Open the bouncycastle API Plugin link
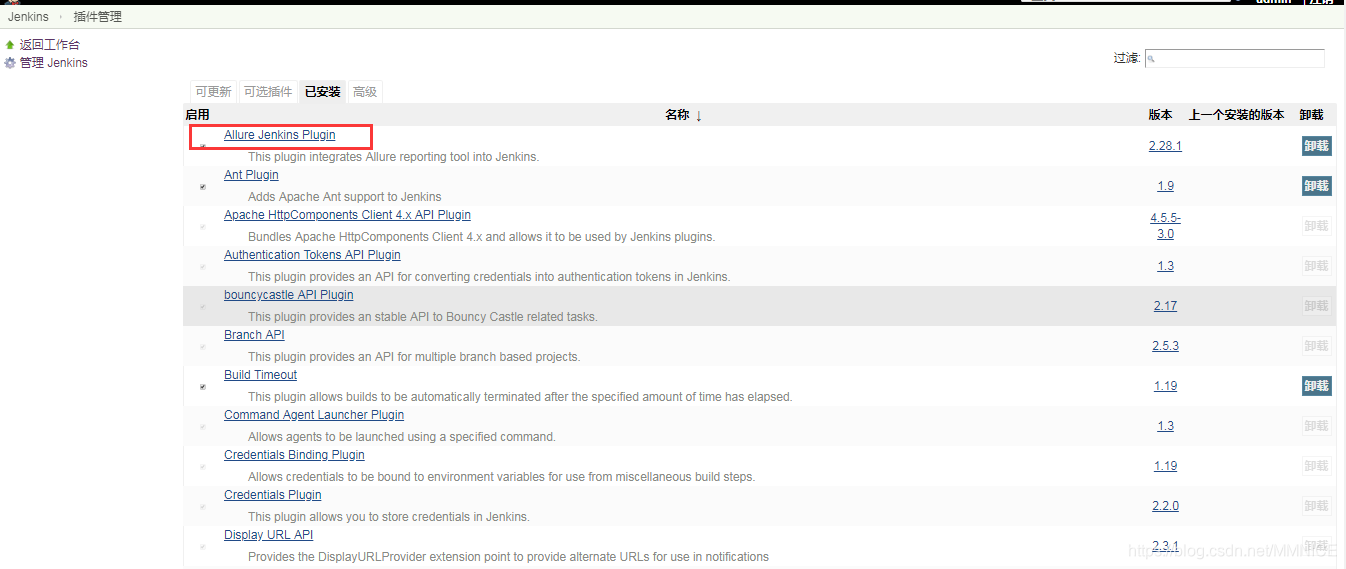 coord(289,295)
